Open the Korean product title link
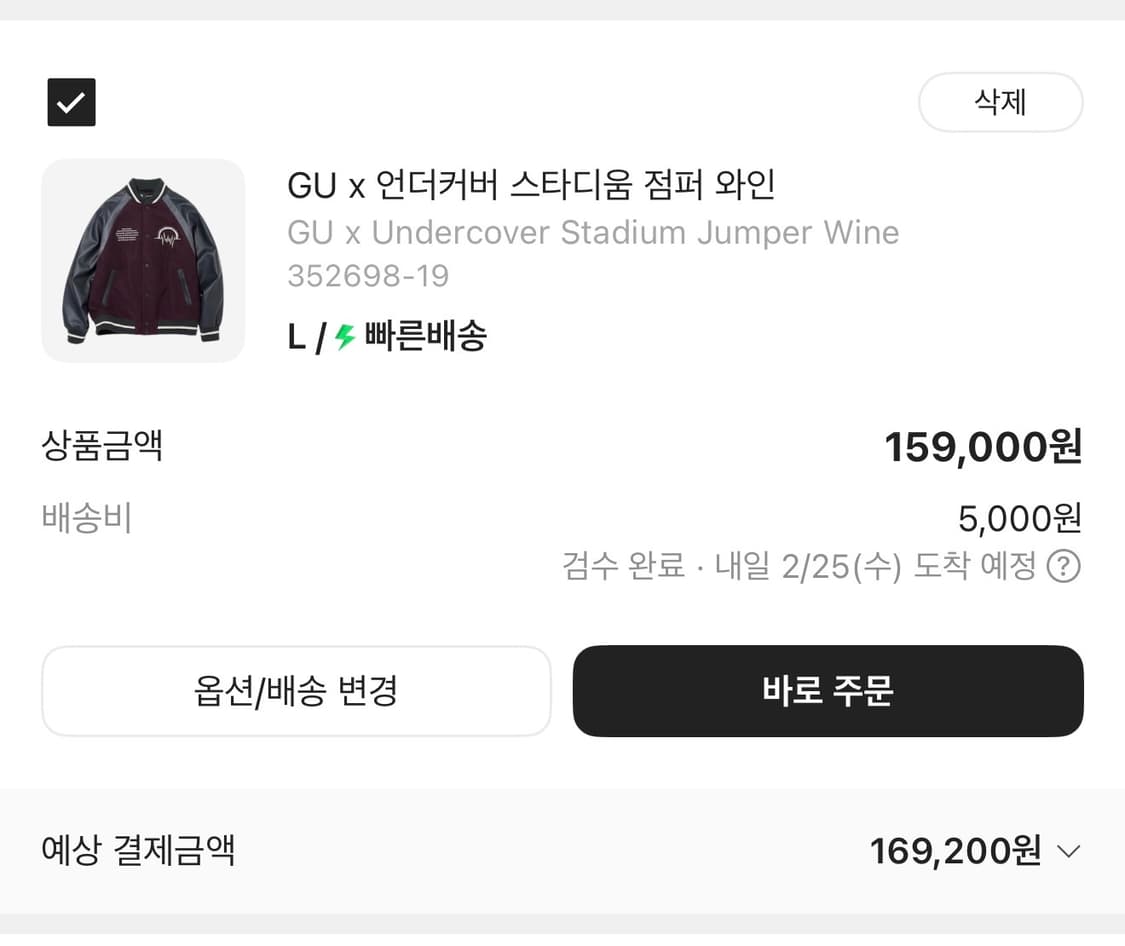Screen dimensions: 1125x946 point(532,186)
